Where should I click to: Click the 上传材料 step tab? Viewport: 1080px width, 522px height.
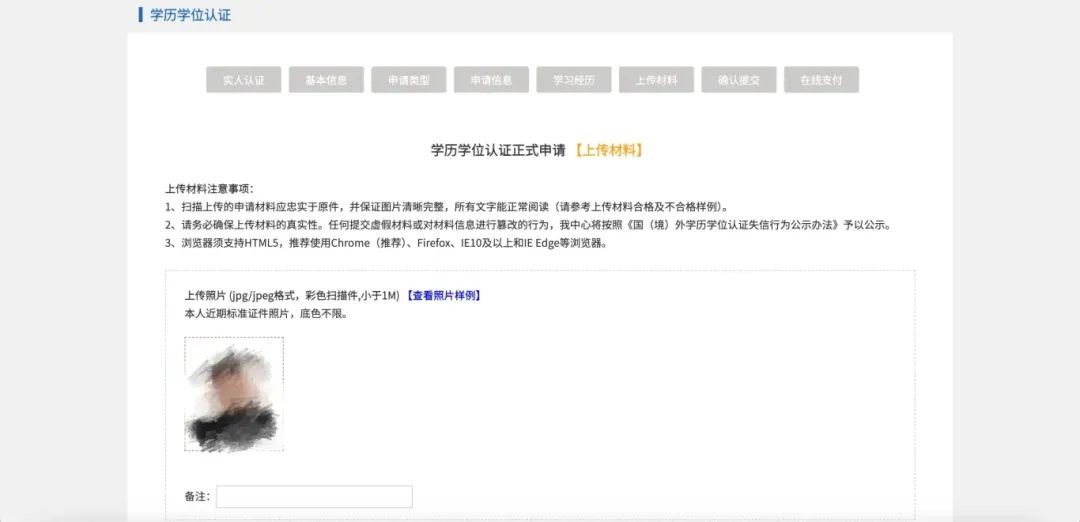click(656, 80)
